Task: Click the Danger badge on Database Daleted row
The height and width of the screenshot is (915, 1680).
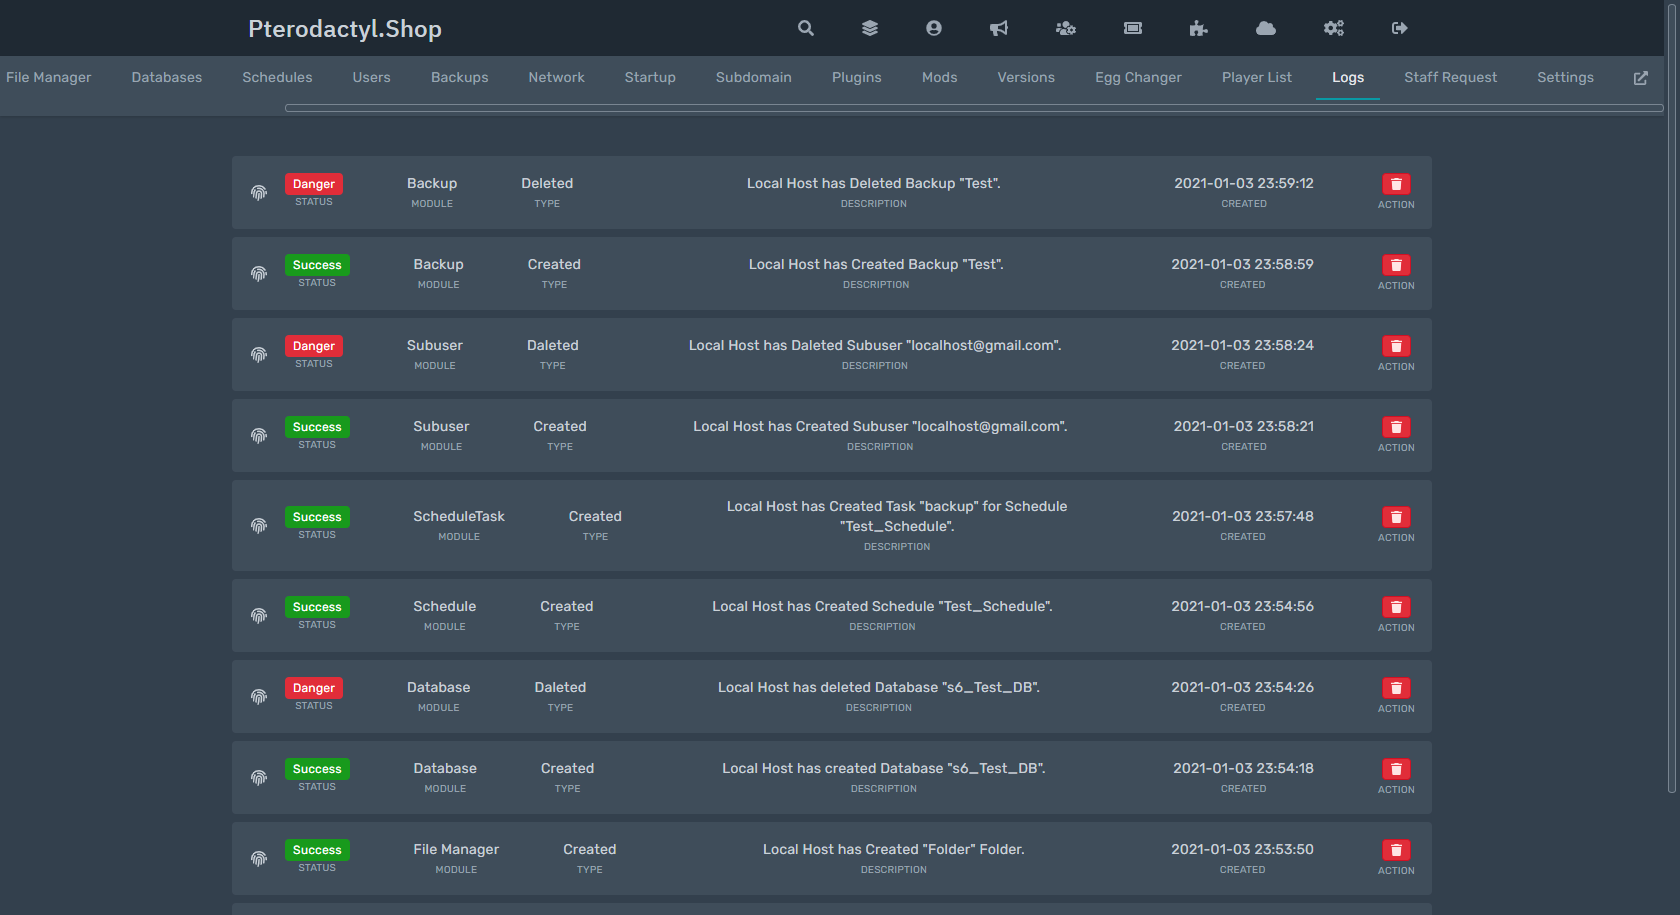Action: click(314, 688)
